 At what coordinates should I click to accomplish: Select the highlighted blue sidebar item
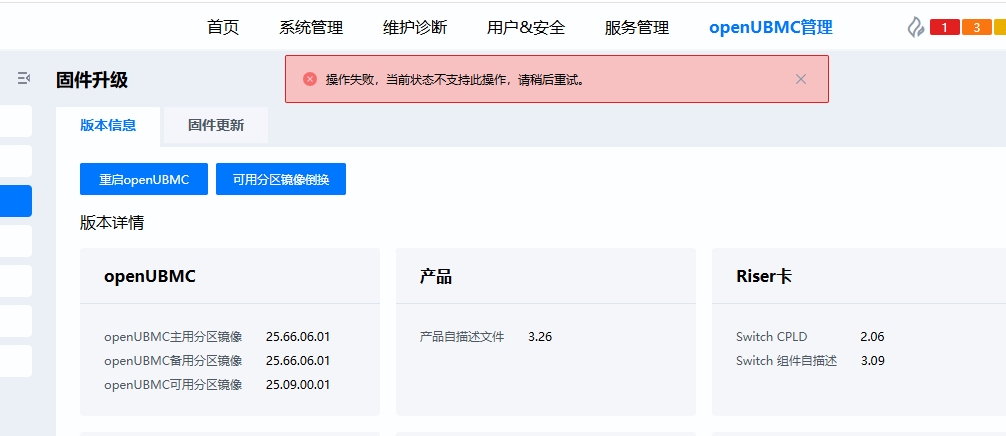[x=16, y=201]
